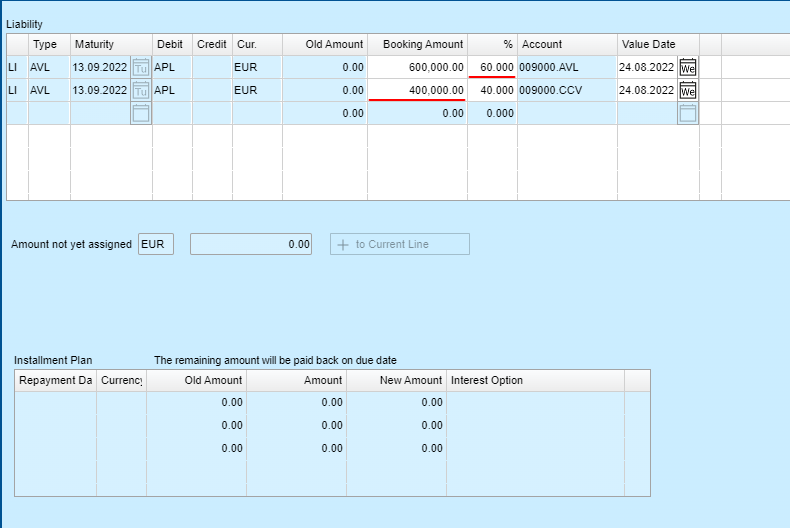Click LI cell in the 009000.AVL row
This screenshot has height=528, width=790.
tap(17, 67)
